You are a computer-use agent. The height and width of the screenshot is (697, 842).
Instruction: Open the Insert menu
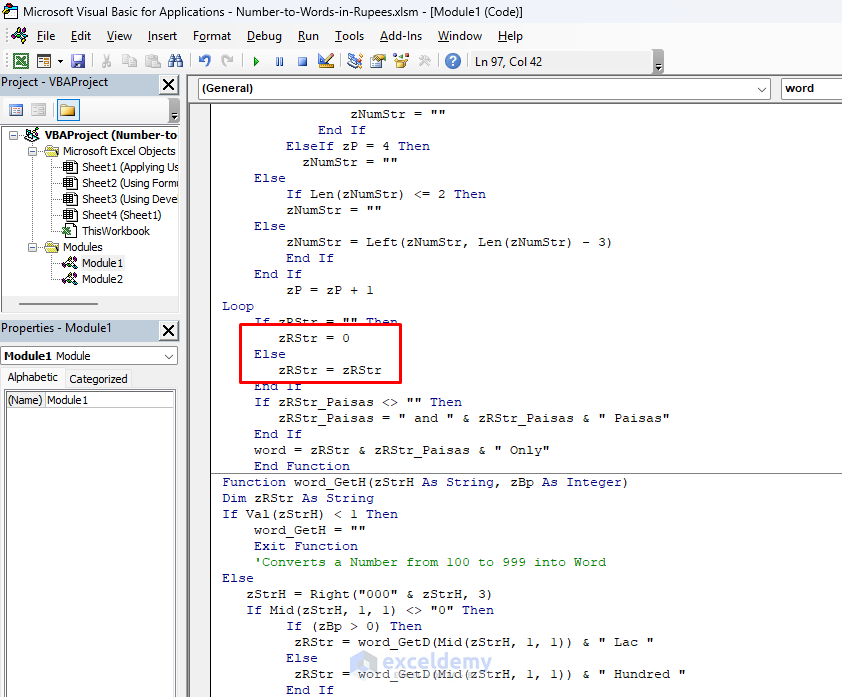(x=162, y=36)
